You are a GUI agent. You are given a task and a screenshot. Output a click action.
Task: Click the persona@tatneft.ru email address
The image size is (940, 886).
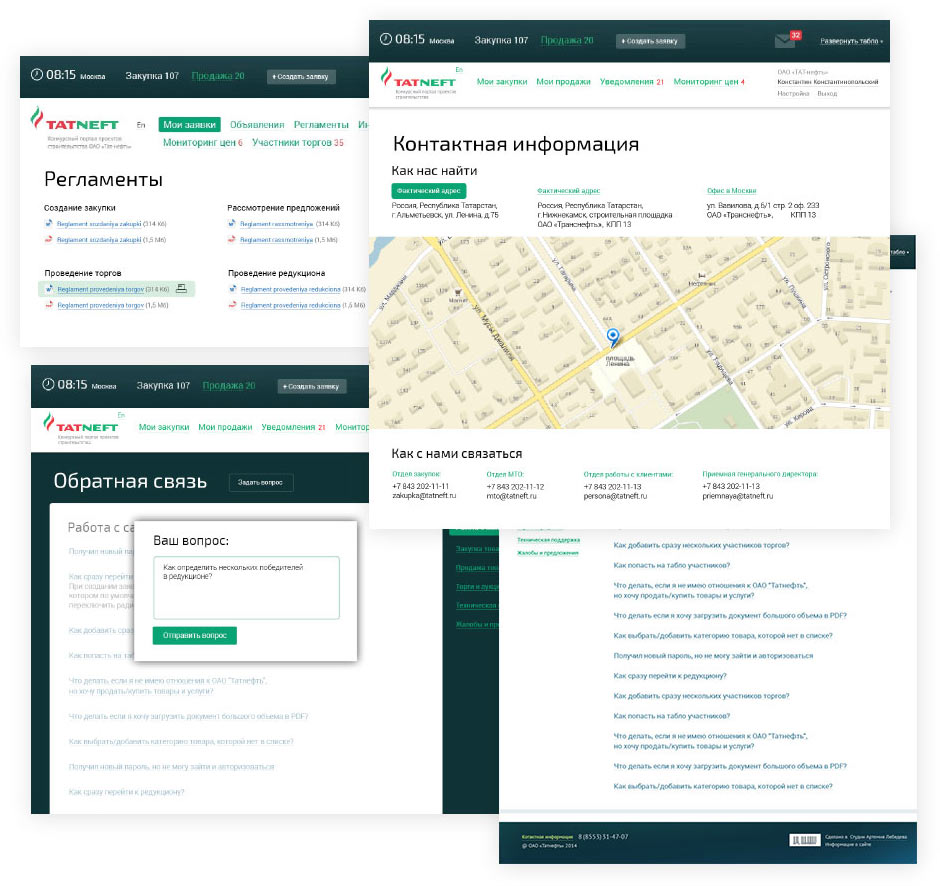616,496
